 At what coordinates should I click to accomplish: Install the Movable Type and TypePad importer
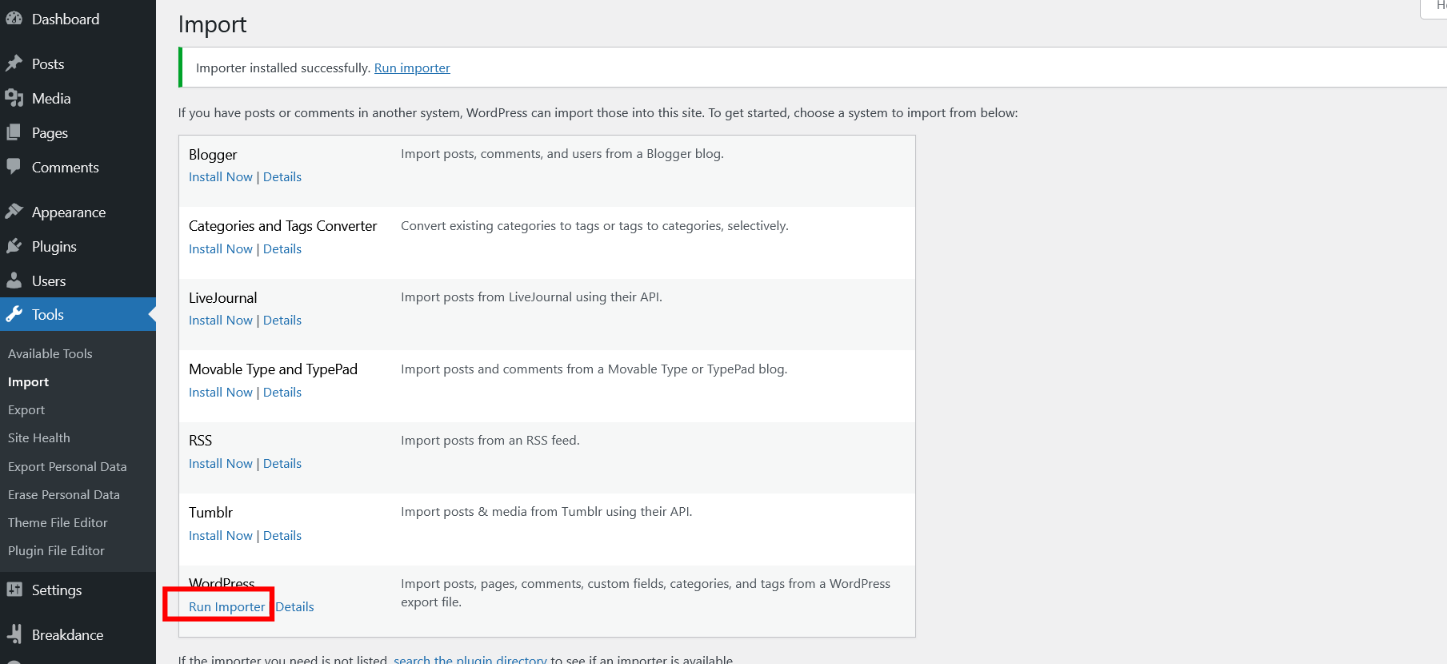221,392
